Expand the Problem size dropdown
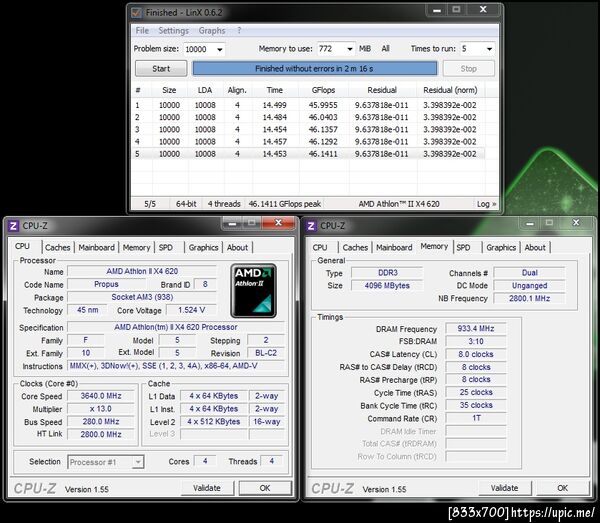The image size is (600, 523). pos(220,49)
